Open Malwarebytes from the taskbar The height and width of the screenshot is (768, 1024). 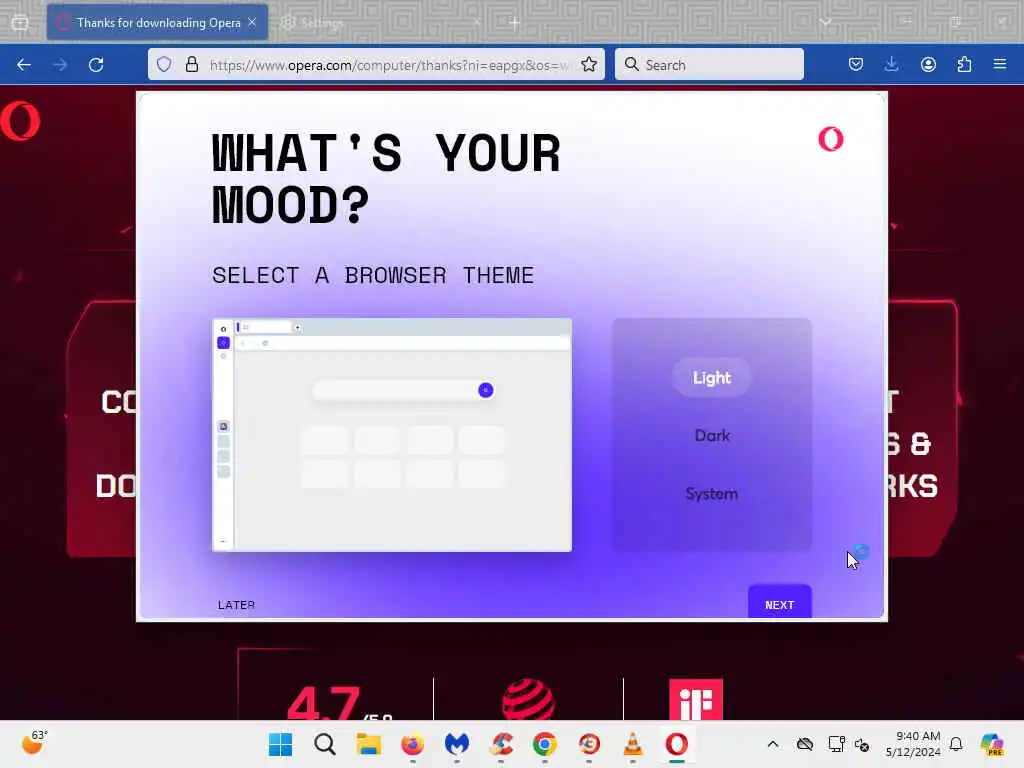(x=456, y=744)
